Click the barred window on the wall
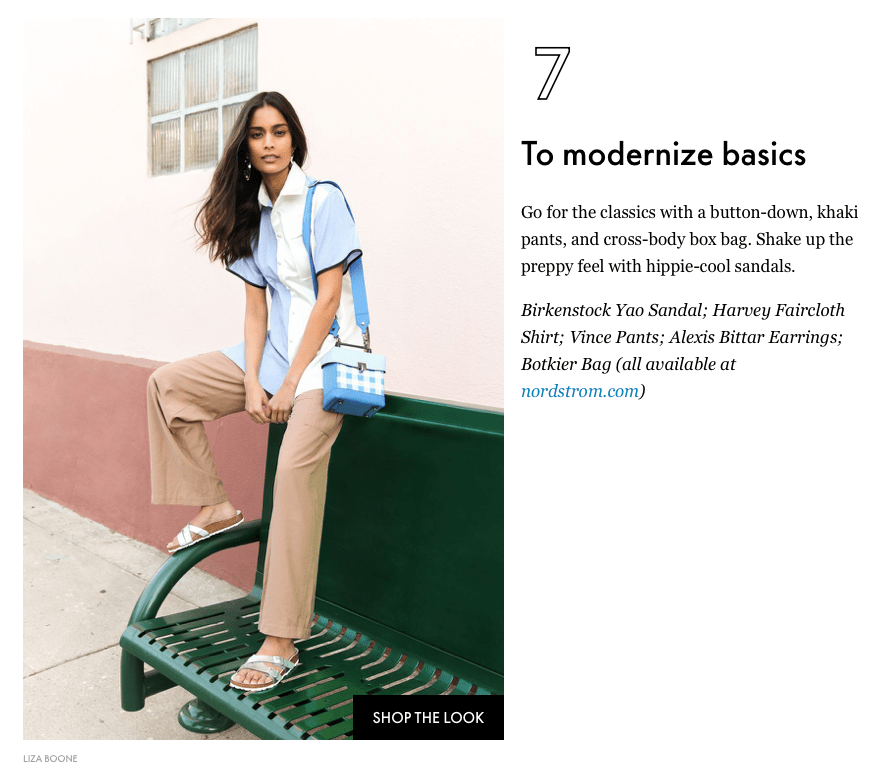Screen dimensions: 888x771 [202, 101]
